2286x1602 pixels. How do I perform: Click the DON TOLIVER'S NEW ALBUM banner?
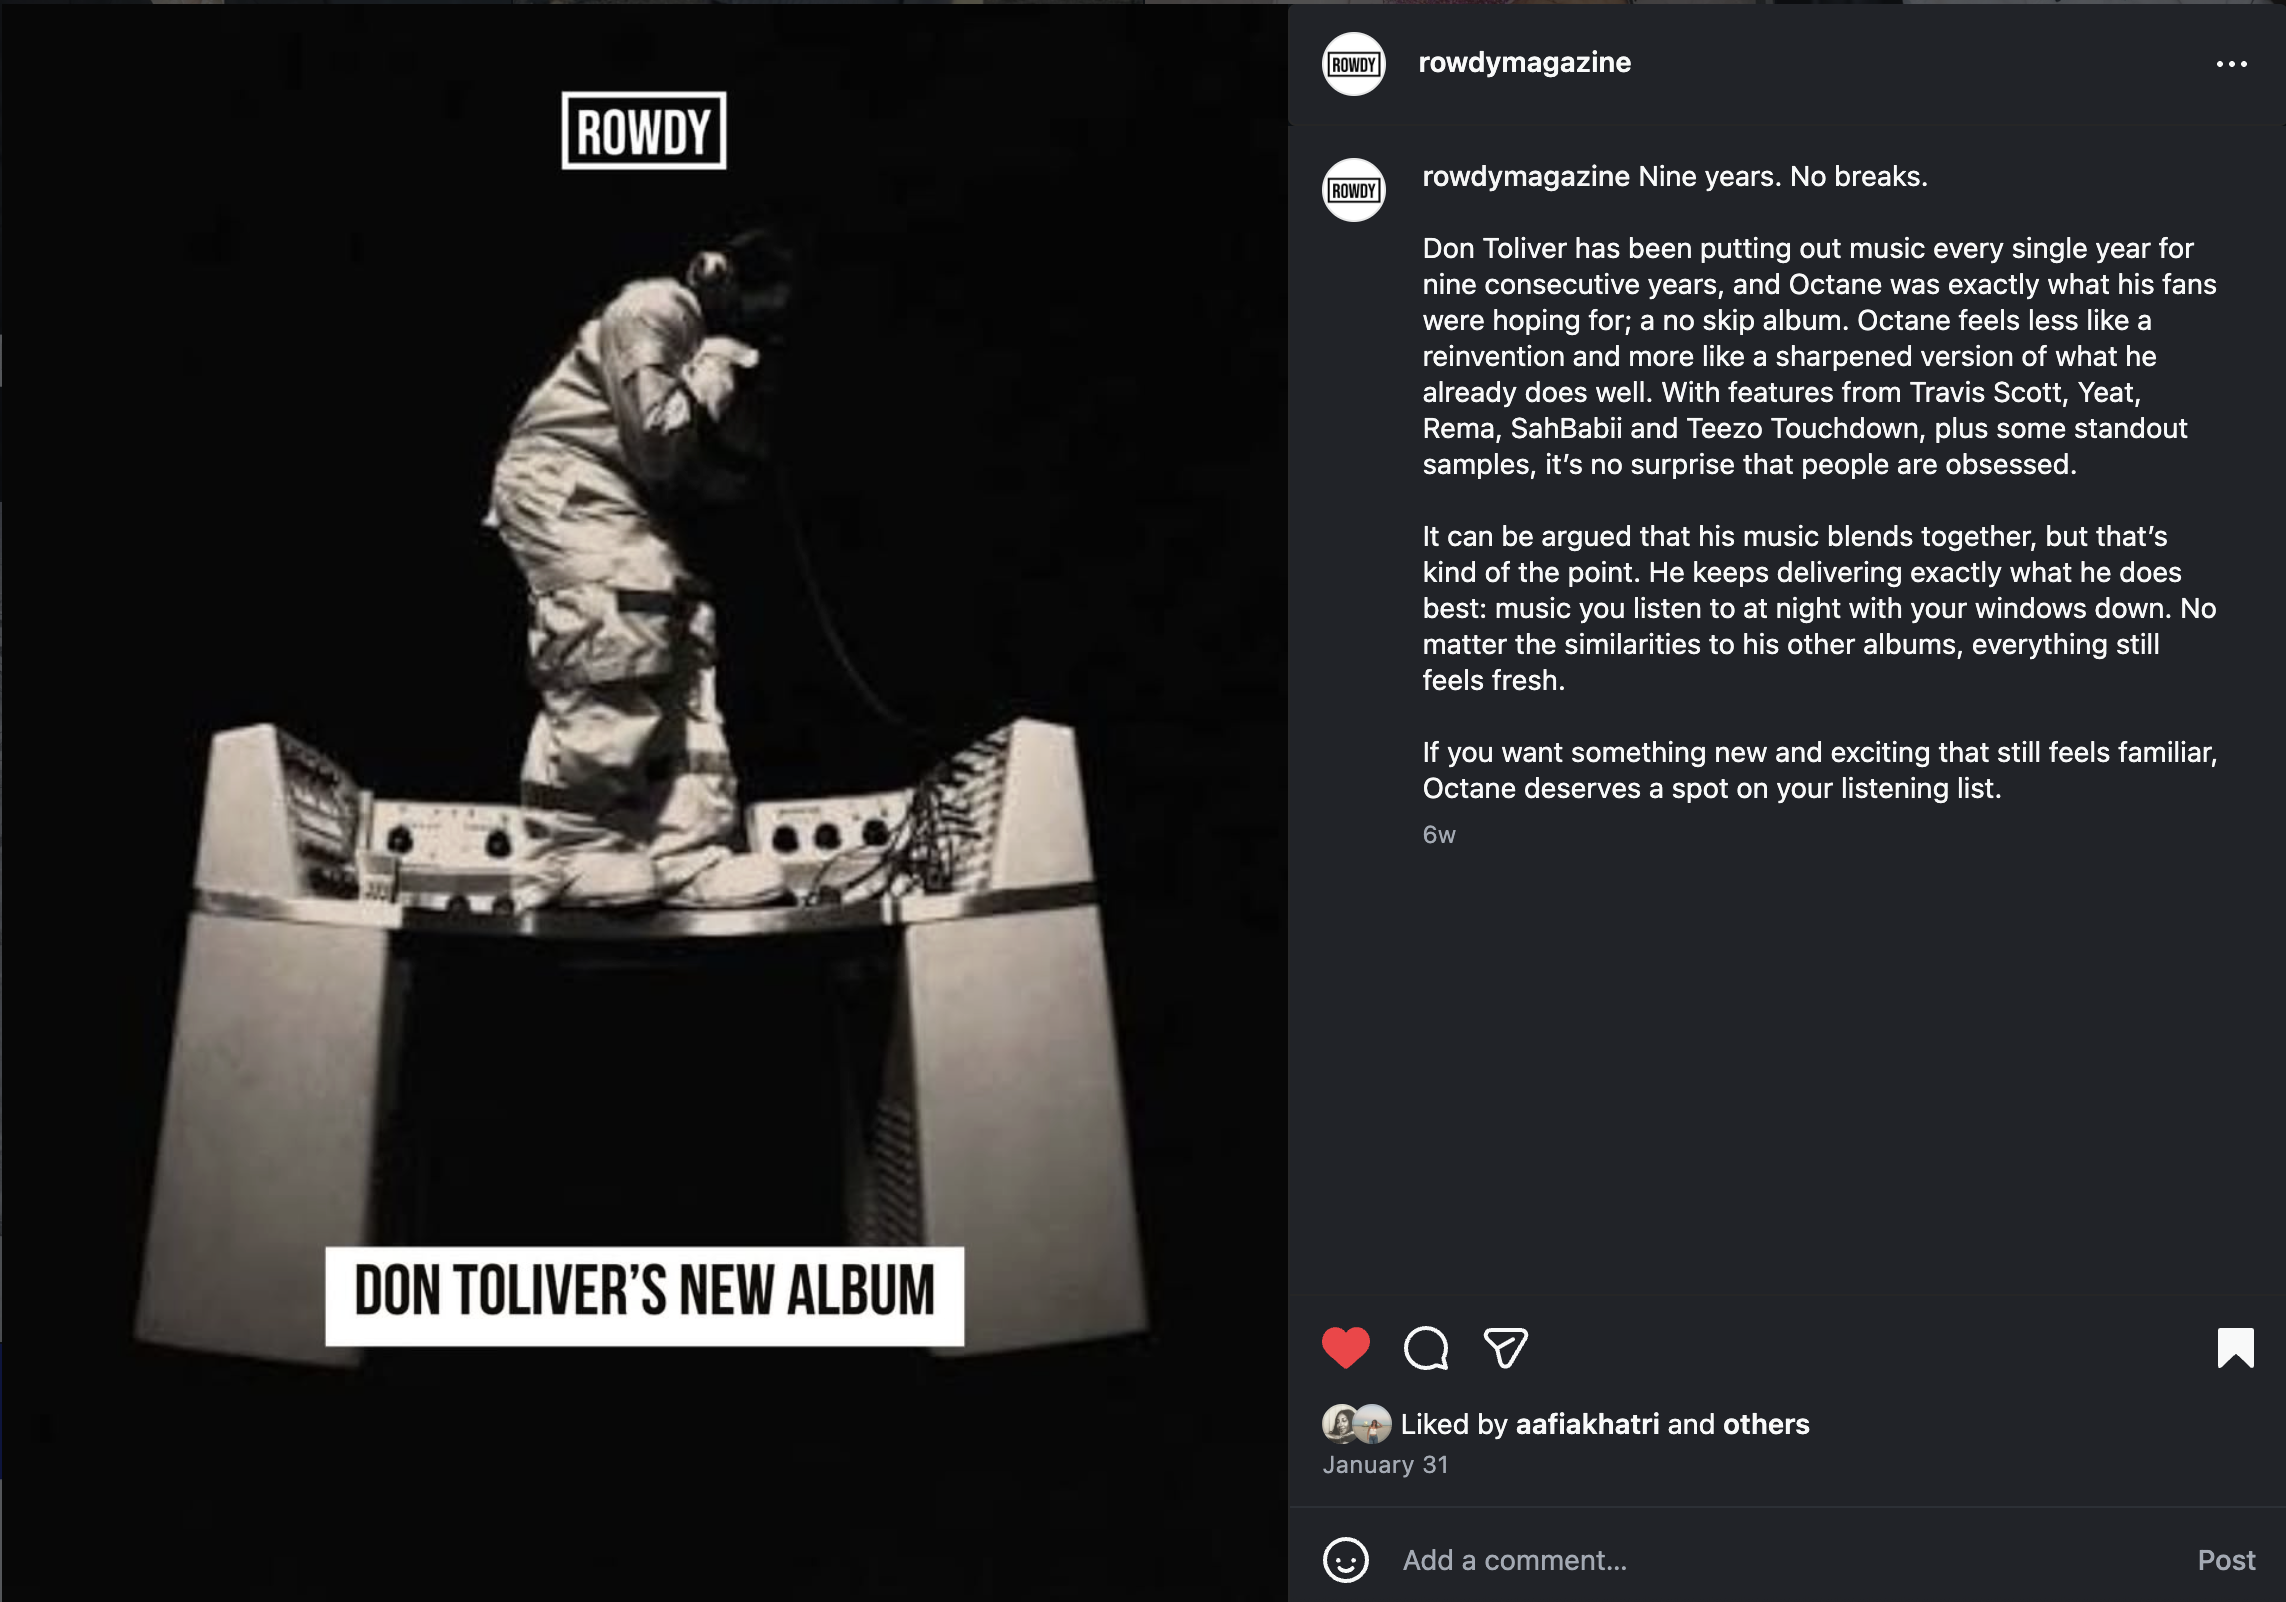[x=644, y=1295]
